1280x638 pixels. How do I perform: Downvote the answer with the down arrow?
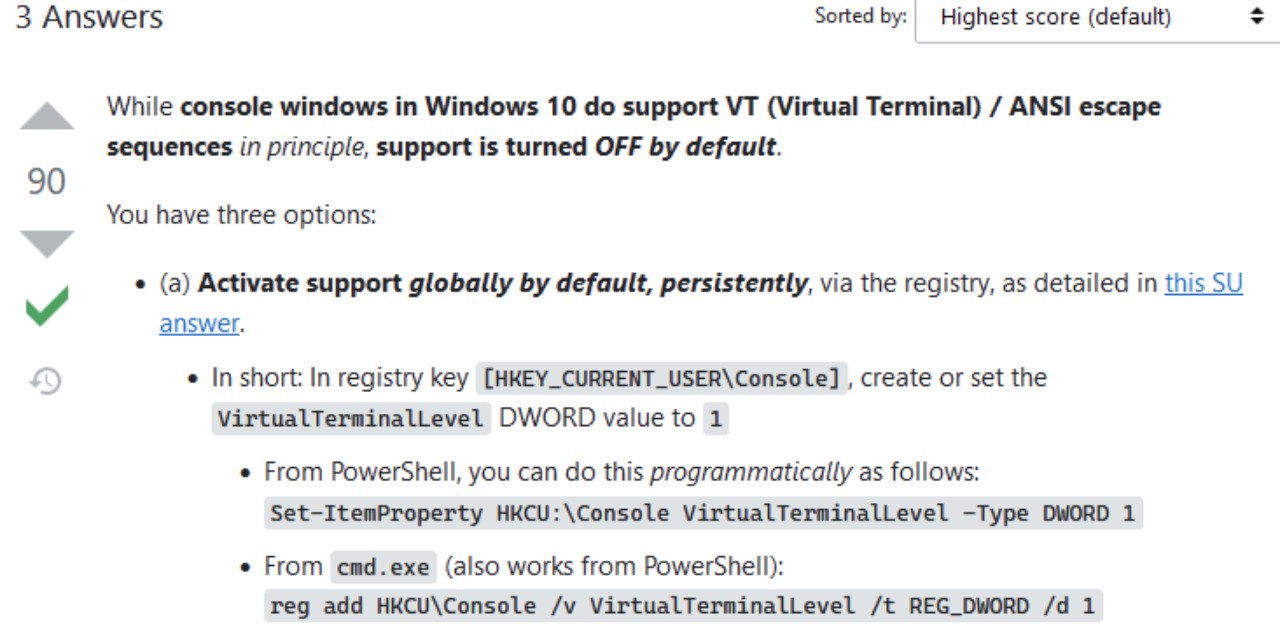click(x=47, y=243)
